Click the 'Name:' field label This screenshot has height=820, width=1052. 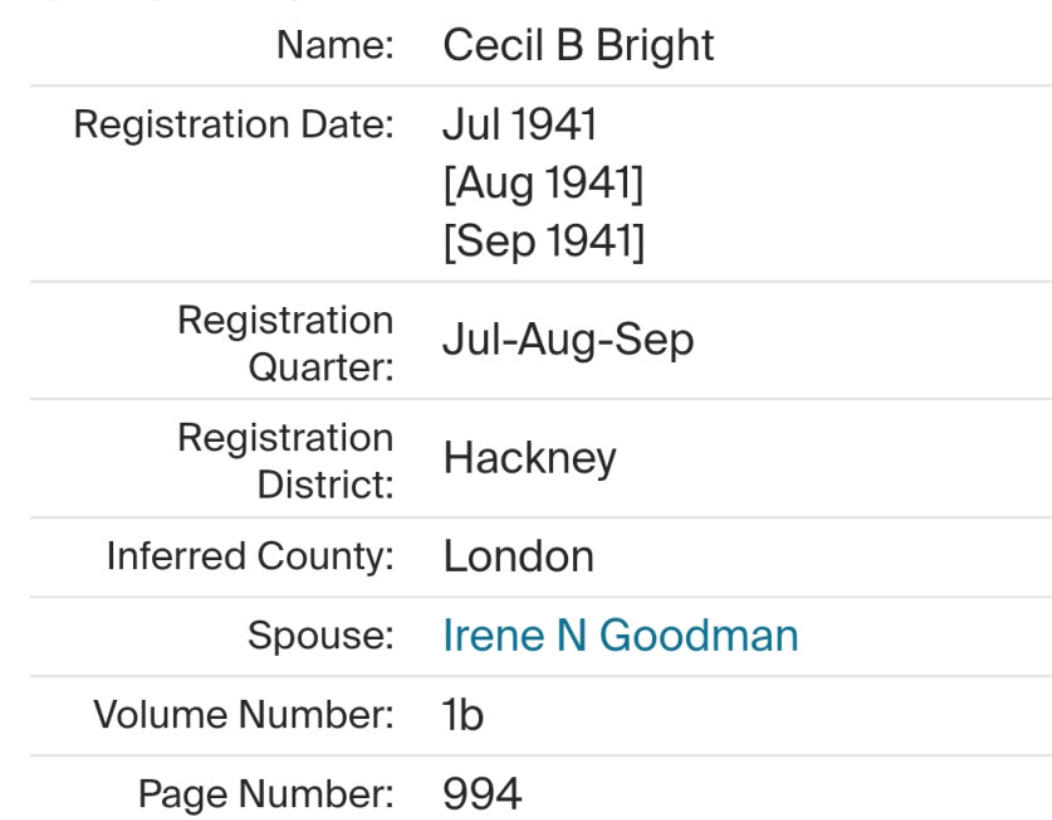335,46
